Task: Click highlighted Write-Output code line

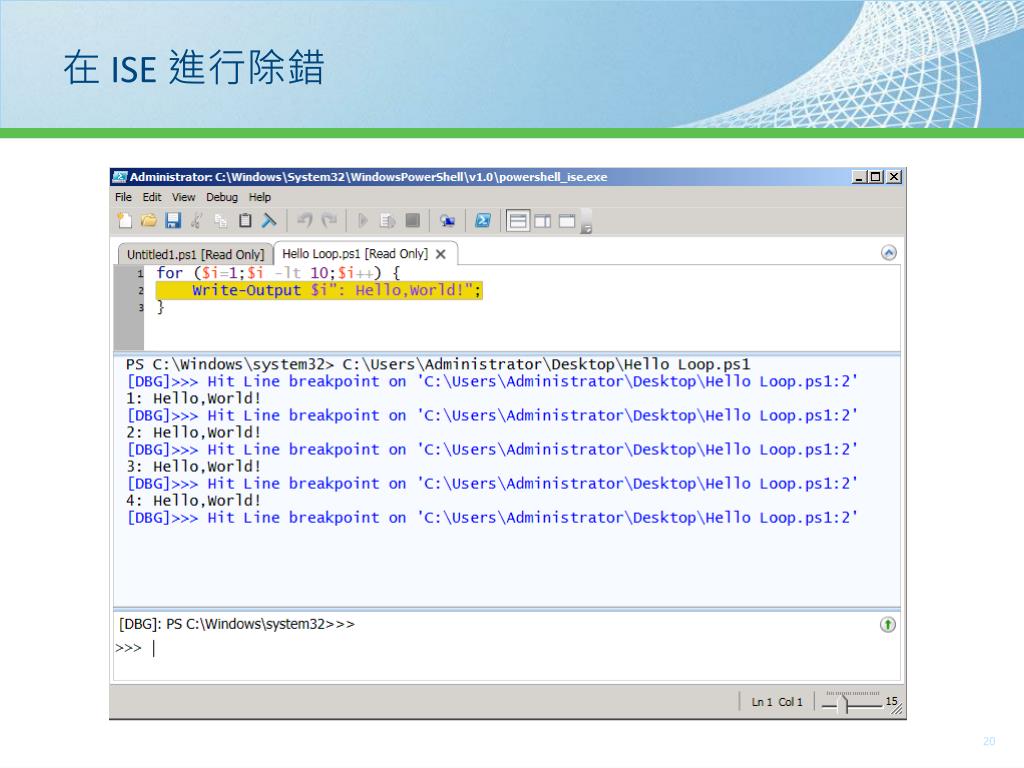Action: pyautogui.click(x=319, y=290)
